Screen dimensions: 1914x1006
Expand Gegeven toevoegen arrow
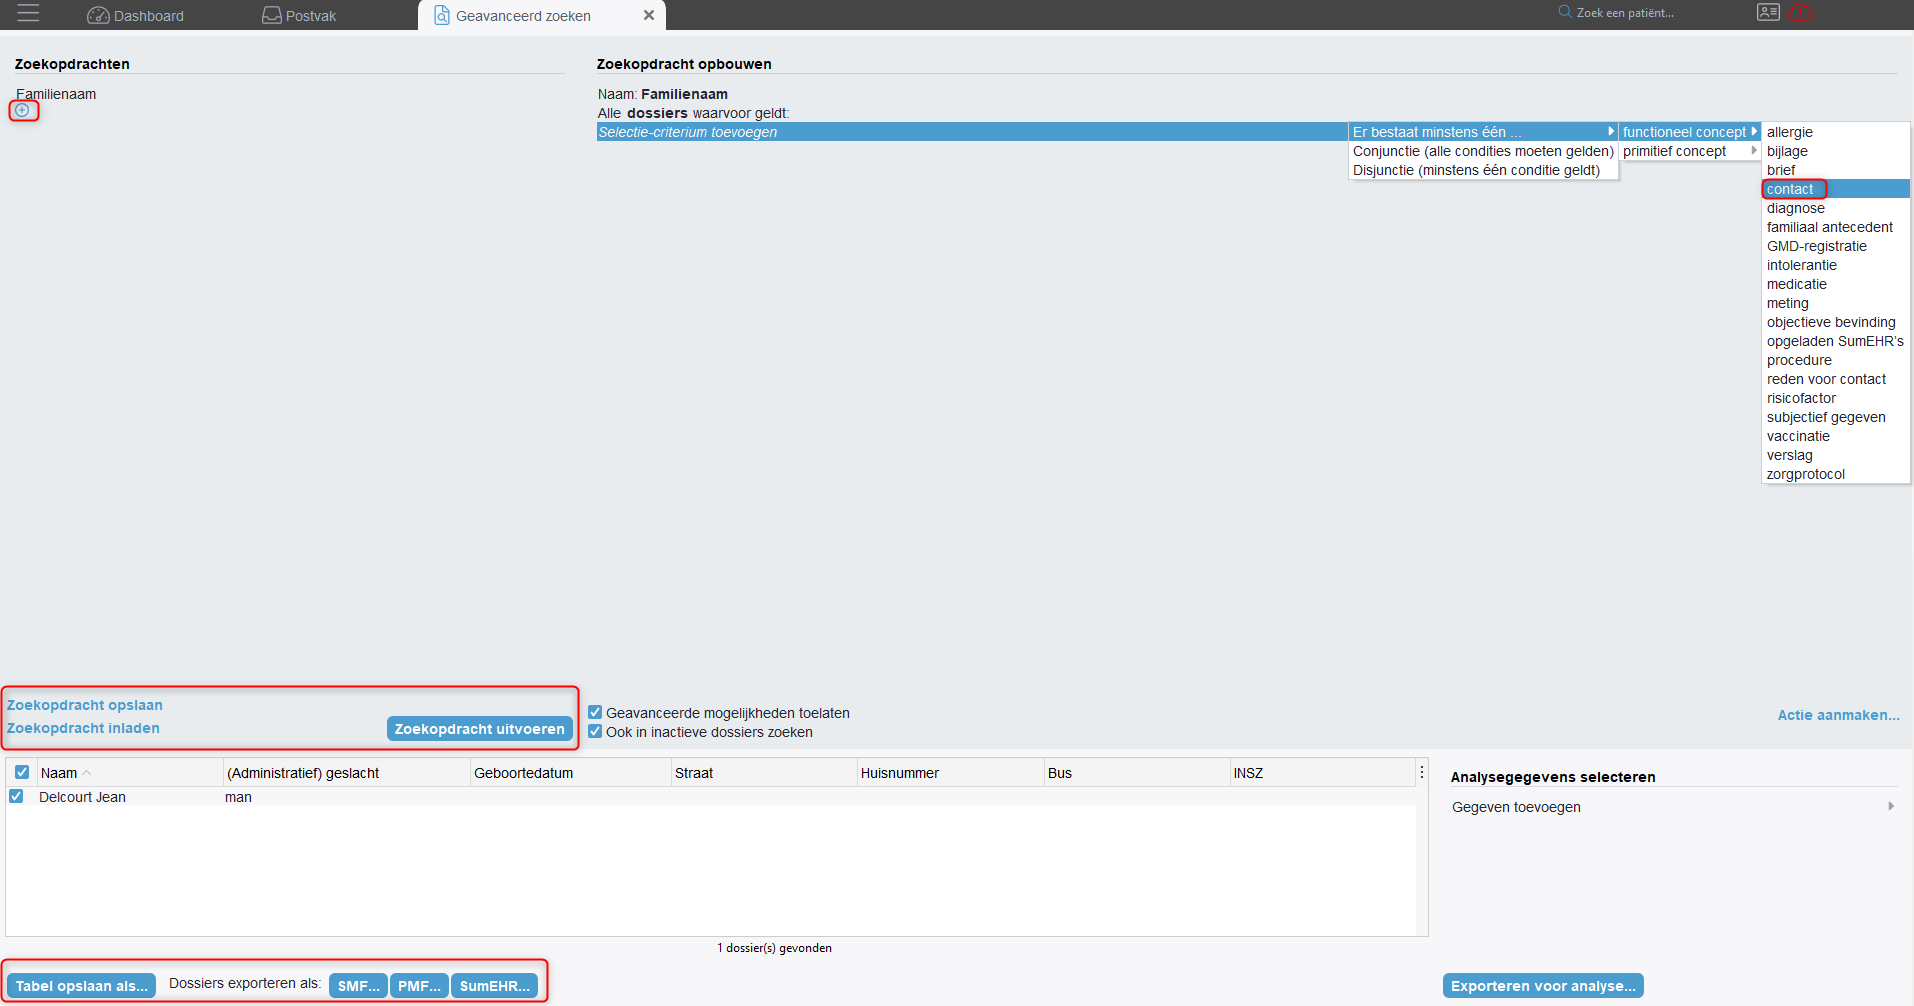1891,806
